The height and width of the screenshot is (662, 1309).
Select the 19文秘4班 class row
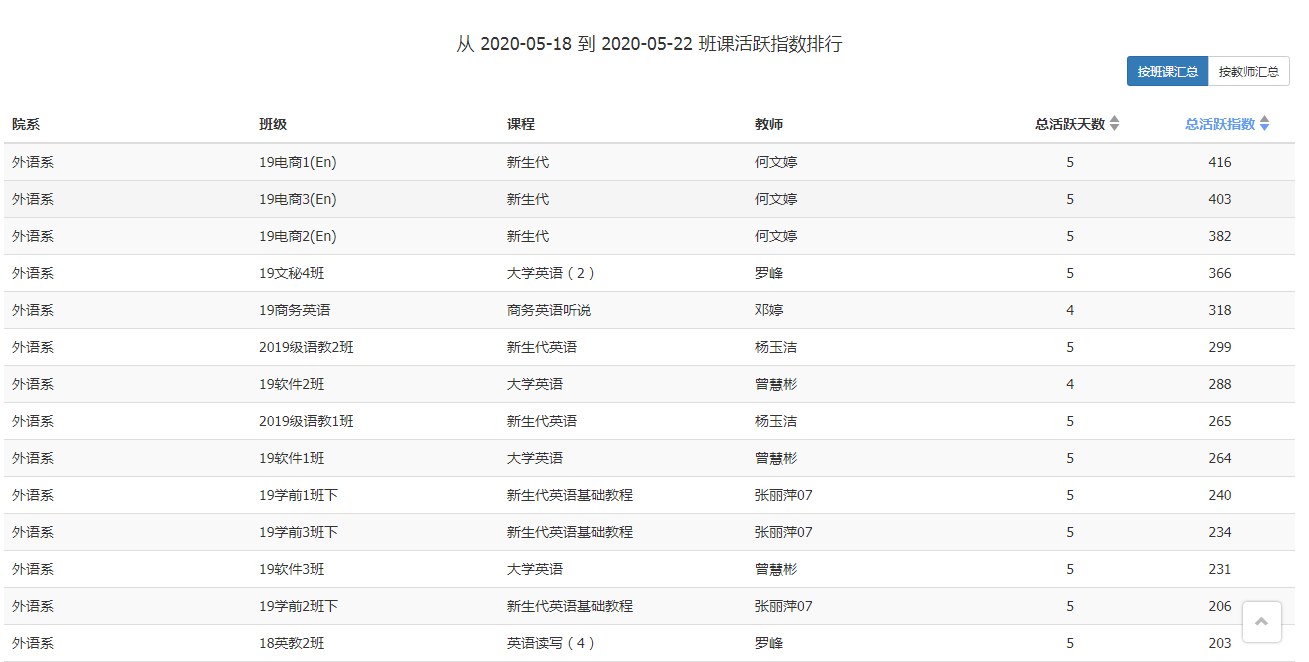point(649,273)
